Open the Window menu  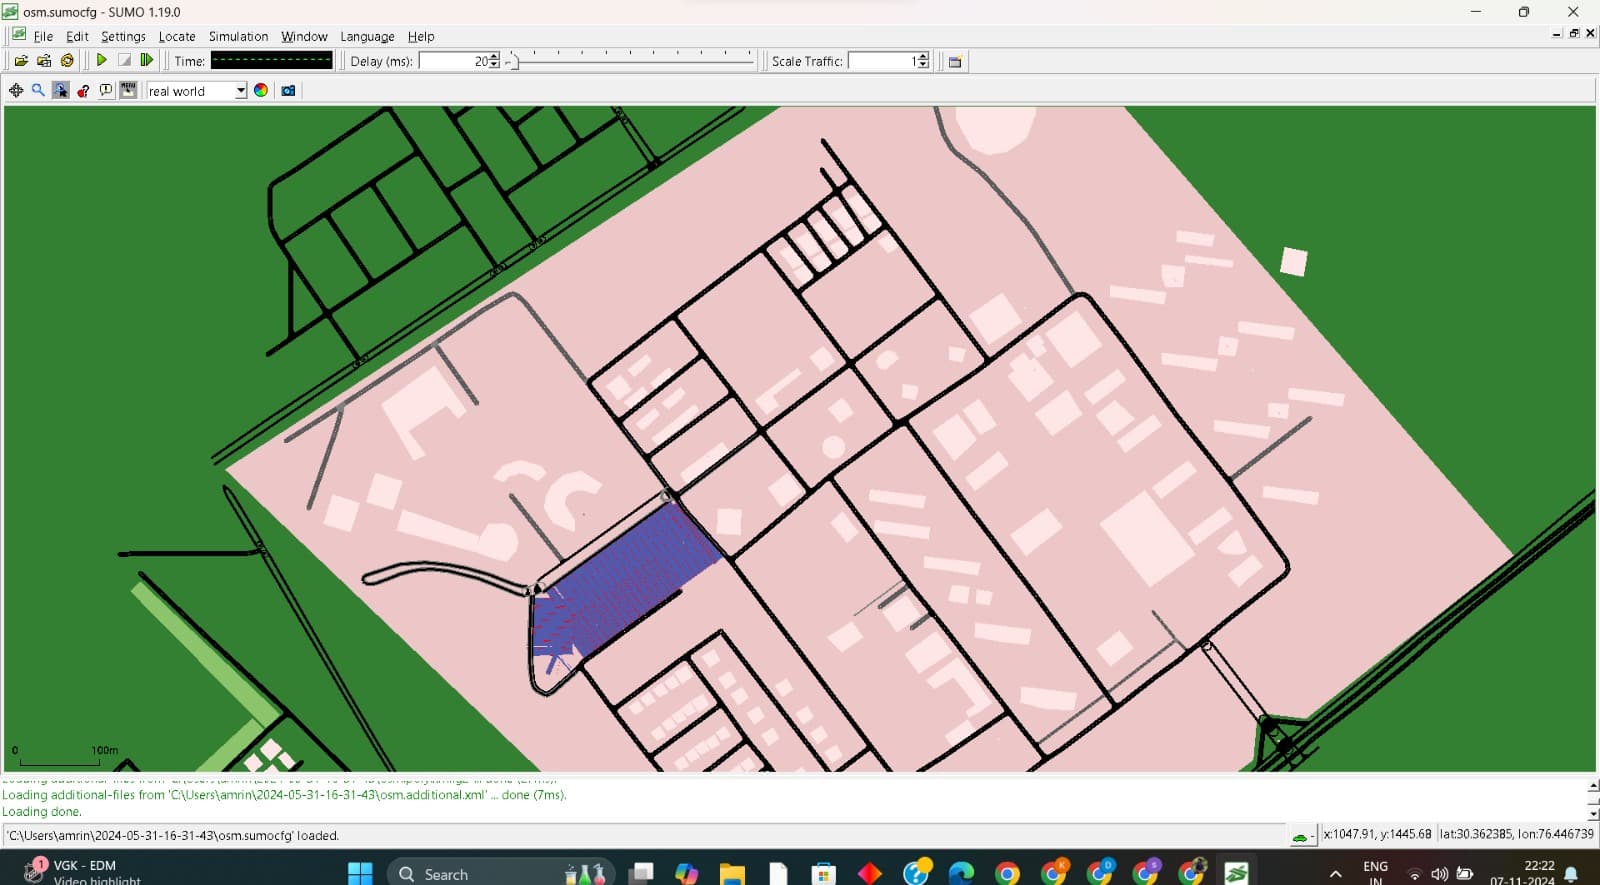pyautogui.click(x=304, y=36)
